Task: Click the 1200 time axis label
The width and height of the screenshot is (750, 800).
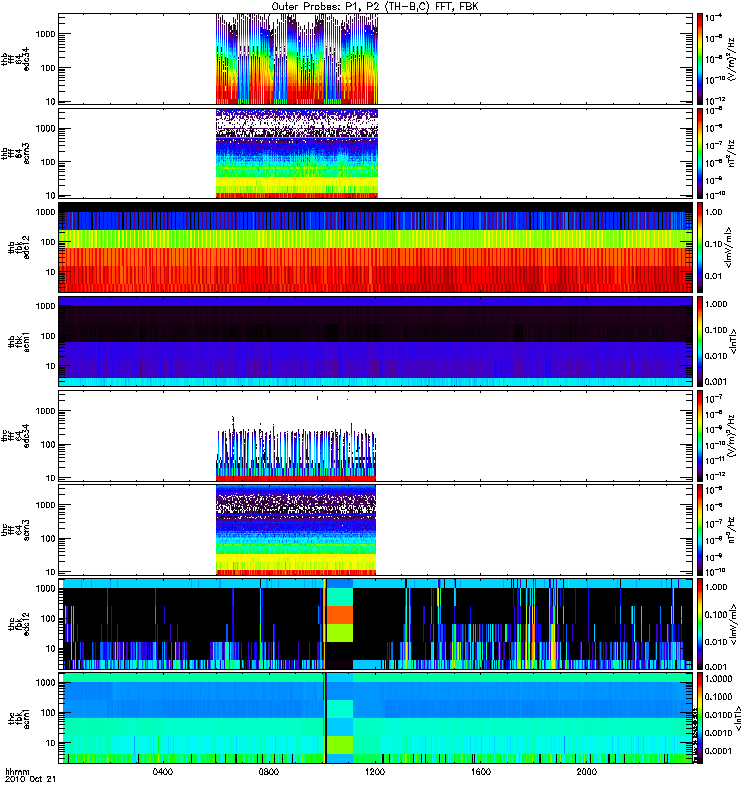Action: [x=375, y=772]
